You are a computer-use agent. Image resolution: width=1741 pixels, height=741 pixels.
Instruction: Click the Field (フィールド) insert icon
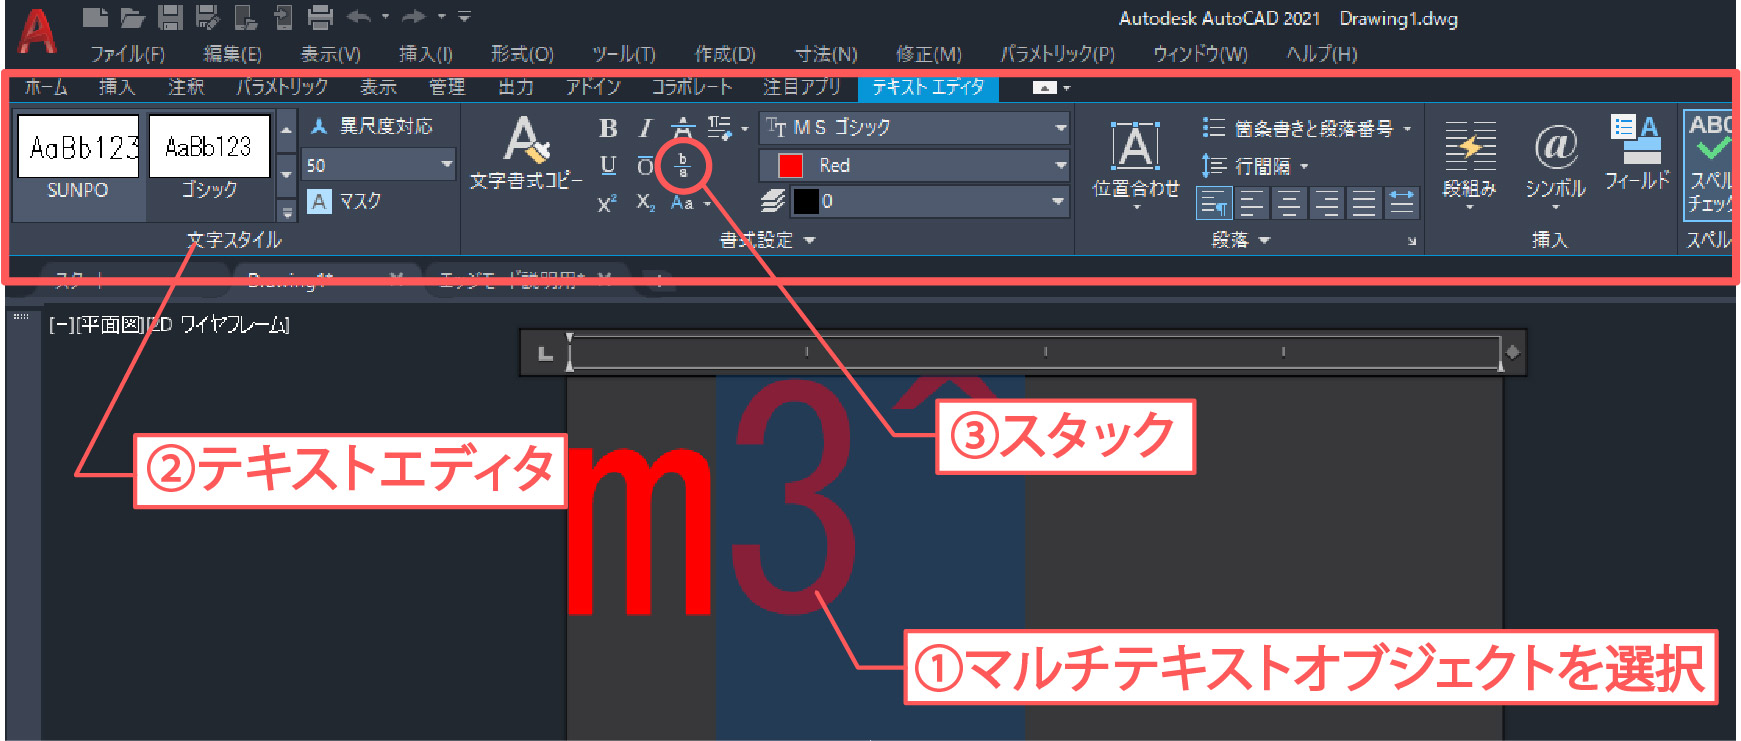pos(1636,142)
